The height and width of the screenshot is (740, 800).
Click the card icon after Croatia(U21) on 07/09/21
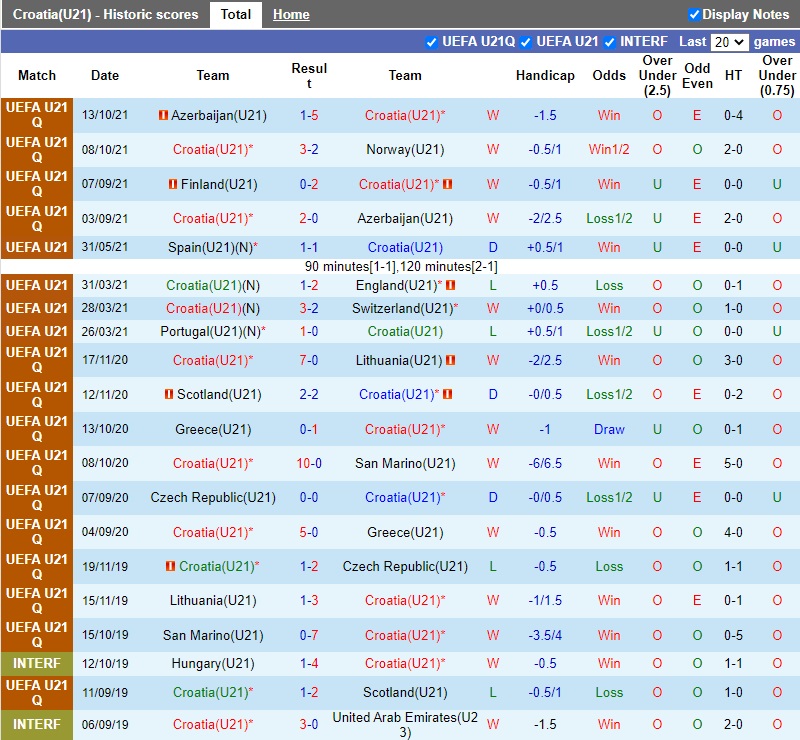coord(448,185)
